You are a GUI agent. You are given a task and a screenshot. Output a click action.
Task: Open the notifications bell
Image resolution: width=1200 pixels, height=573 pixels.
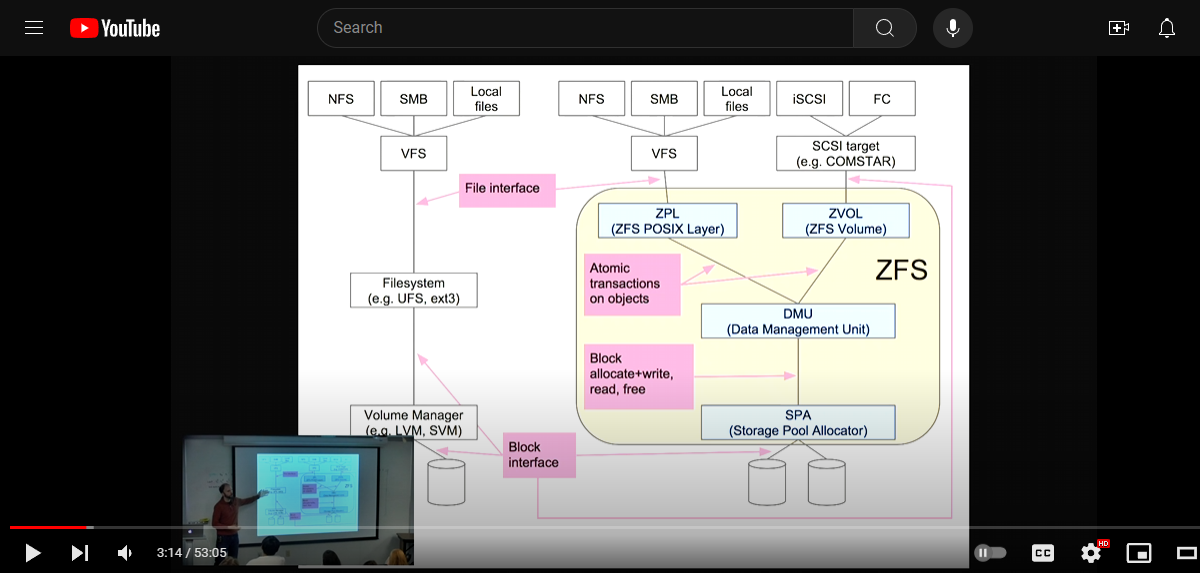pyautogui.click(x=1166, y=28)
